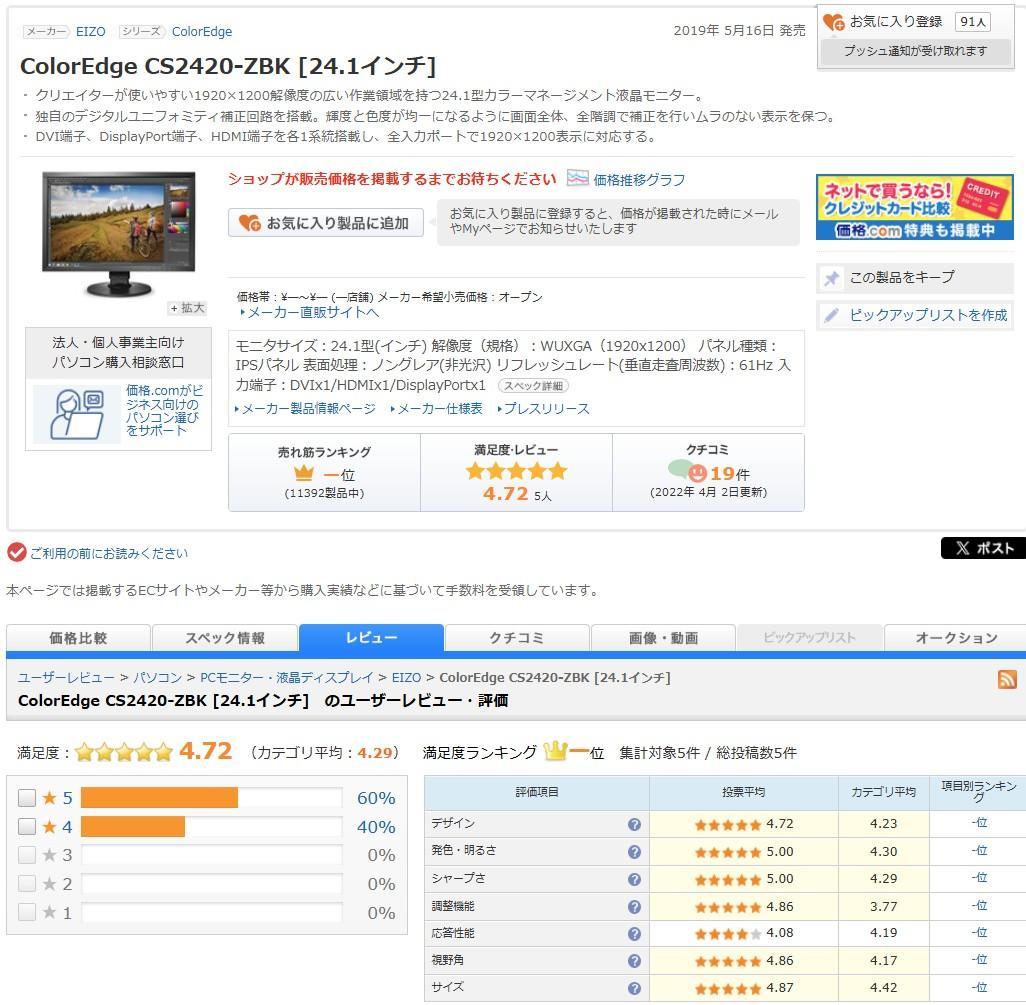Click the checkmark icon beside ご利用の前にお読みください
The width and height of the screenshot is (1026, 1005).
coord(14,552)
